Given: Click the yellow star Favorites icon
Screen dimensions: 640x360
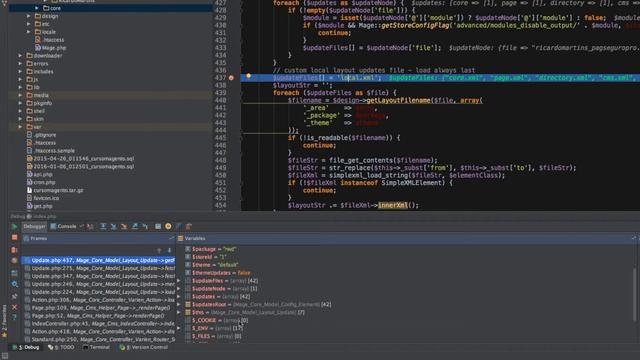Looking at the screenshot, I should [x=4, y=335].
